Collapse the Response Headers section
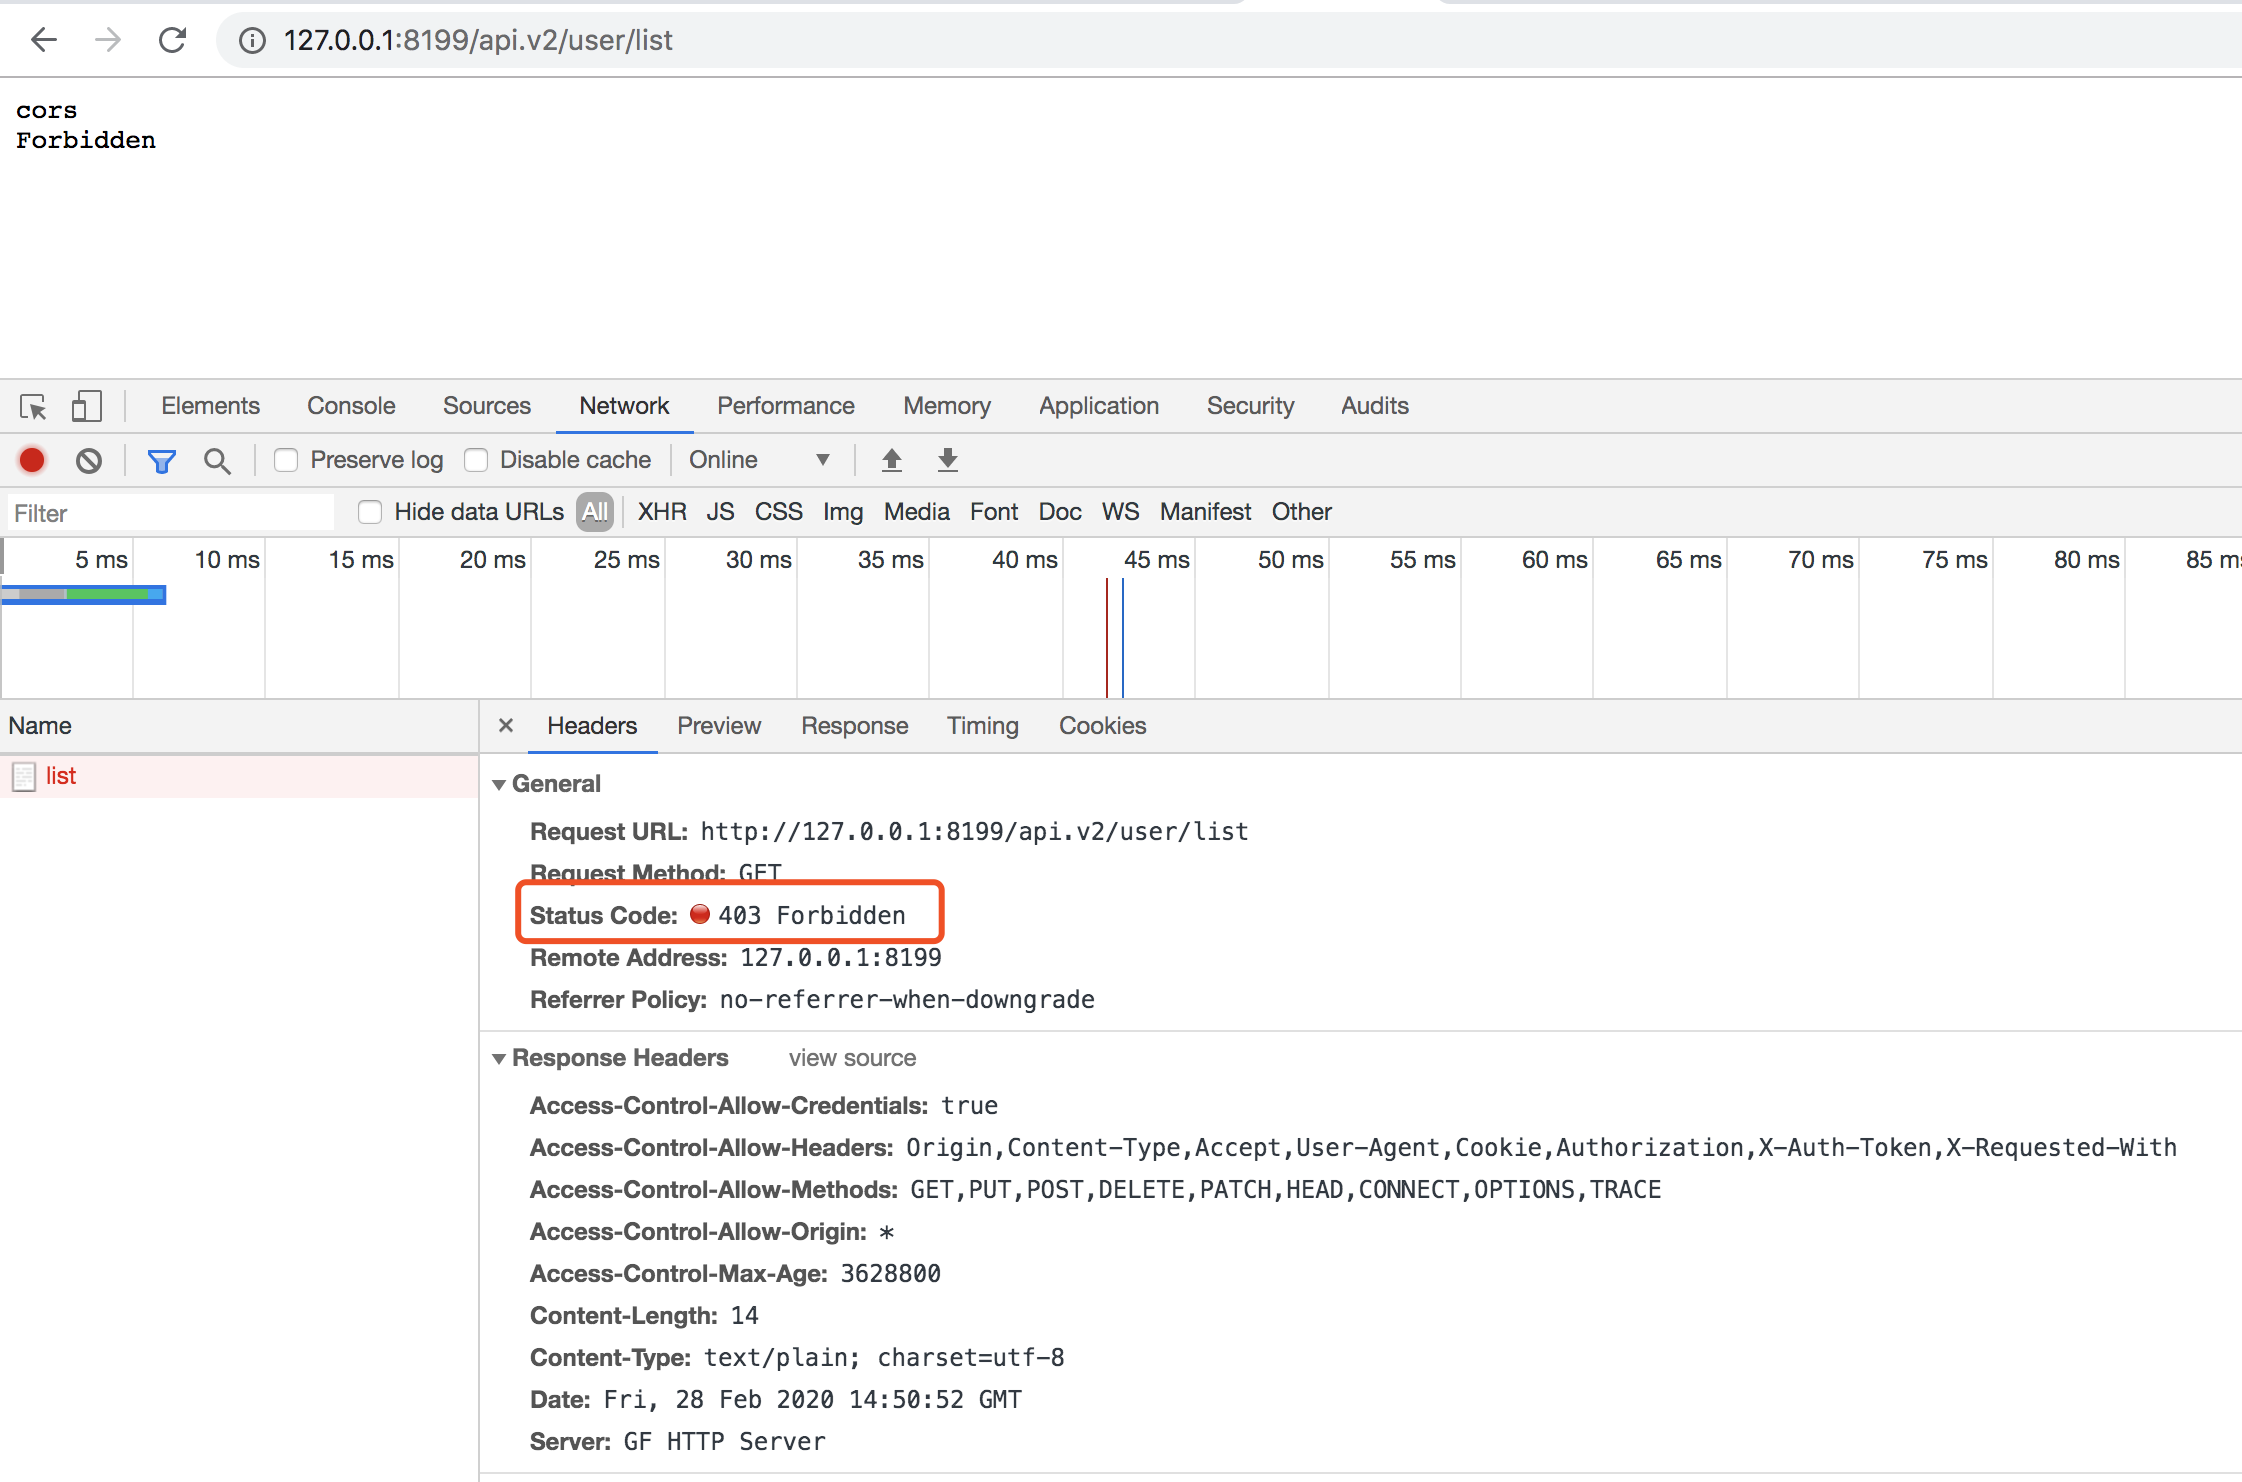This screenshot has width=2242, height=1482. [x=499, y=1059]
